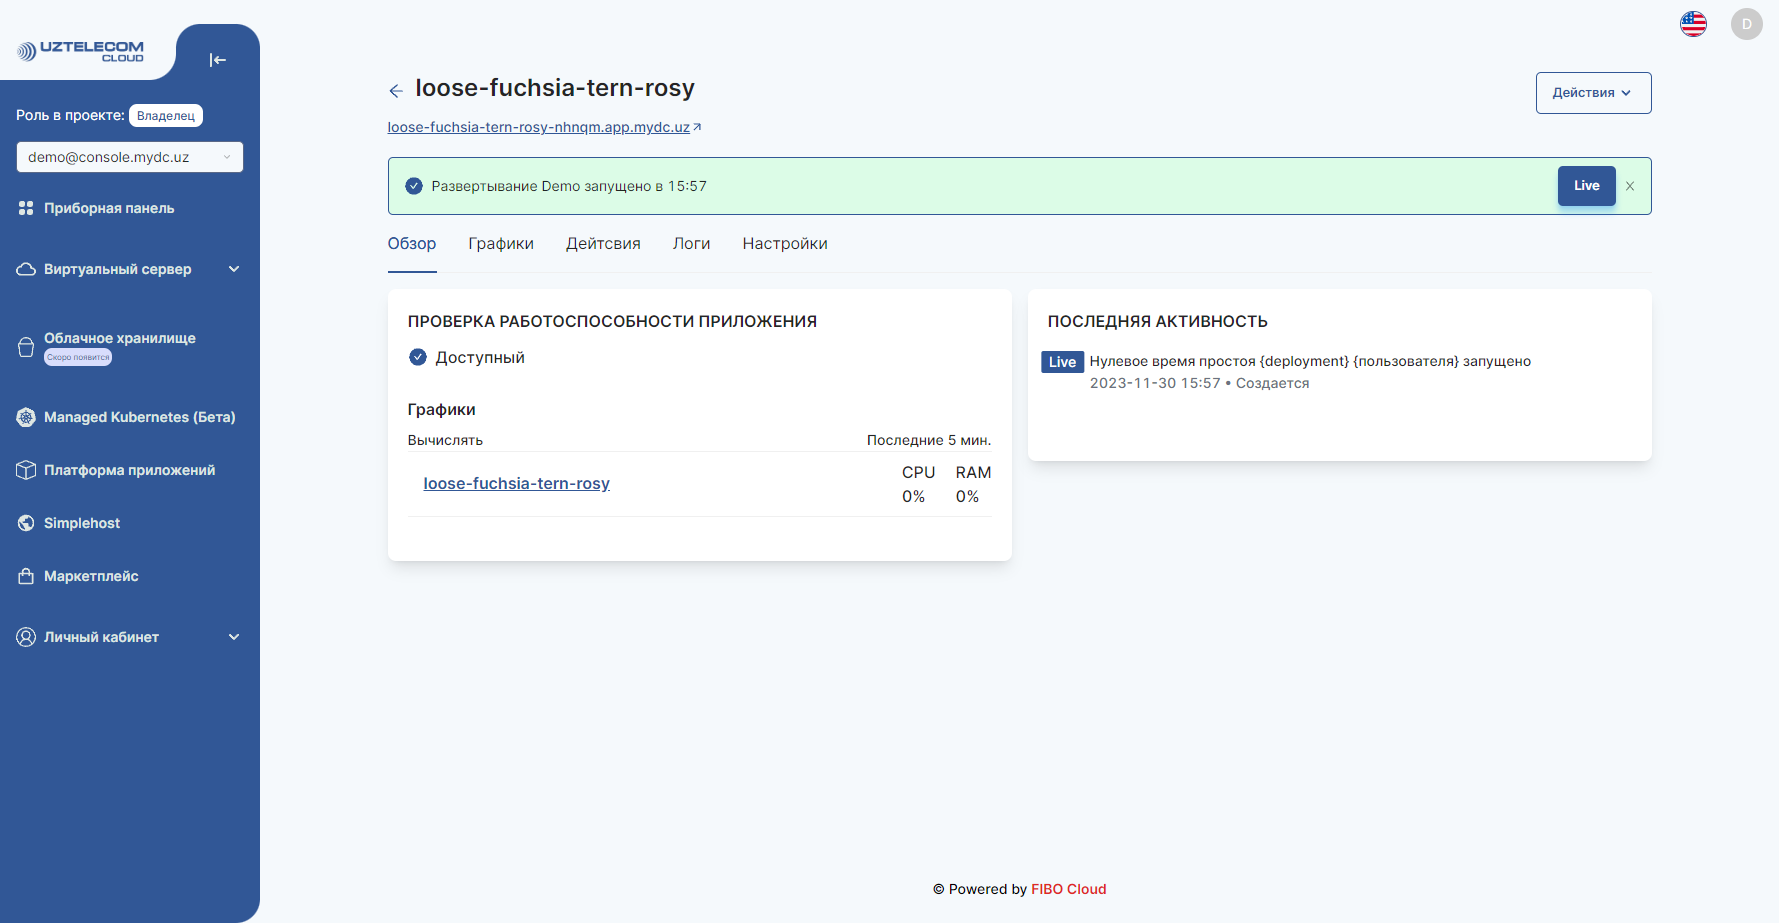Open the demo@console.mydc.uz project selector
1779x923 pixels.
tap(129, 157)
